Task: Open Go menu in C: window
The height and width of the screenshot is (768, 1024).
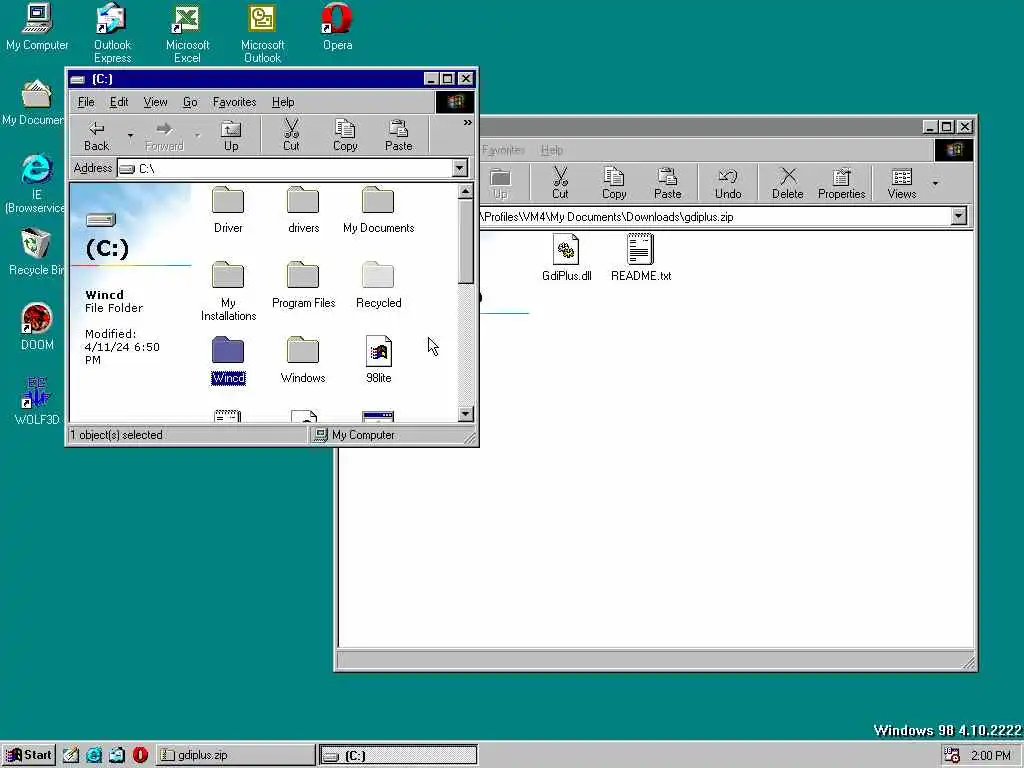Action: point(190,102)
